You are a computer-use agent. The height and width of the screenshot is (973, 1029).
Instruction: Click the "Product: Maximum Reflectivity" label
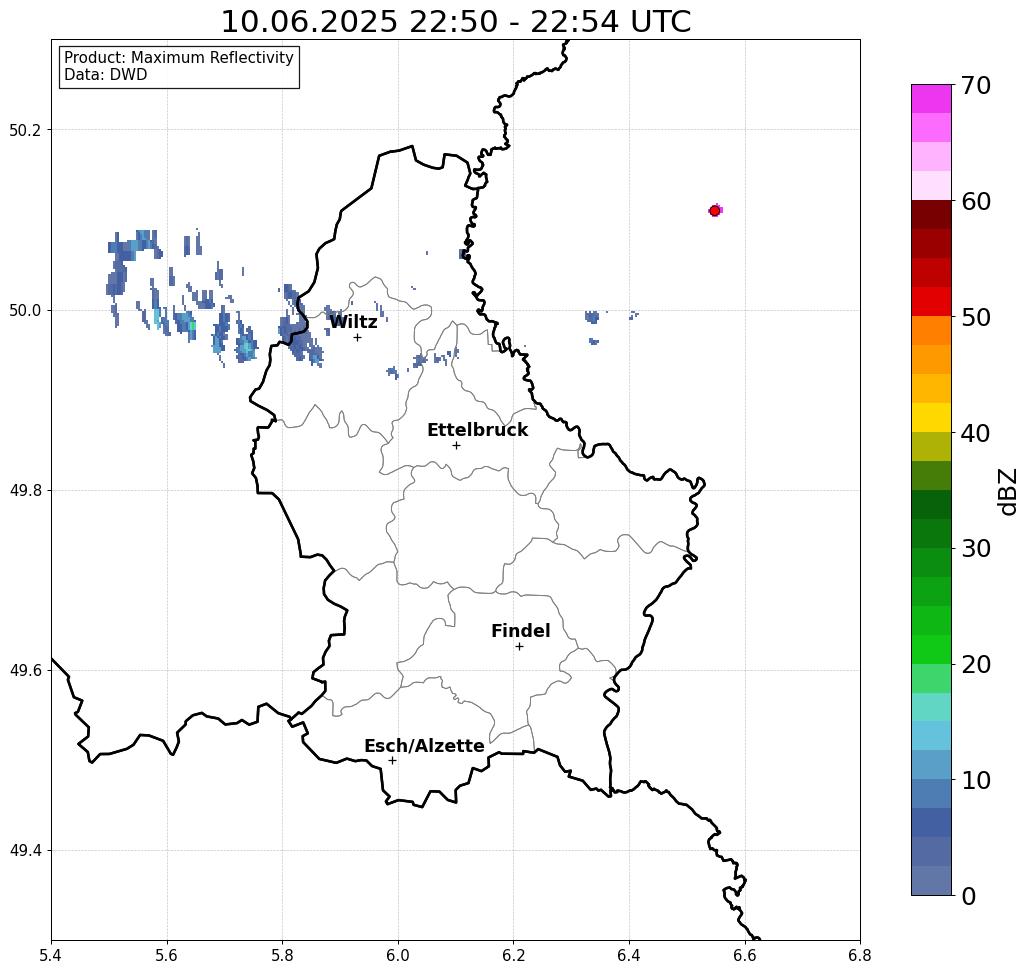[178, 58]
